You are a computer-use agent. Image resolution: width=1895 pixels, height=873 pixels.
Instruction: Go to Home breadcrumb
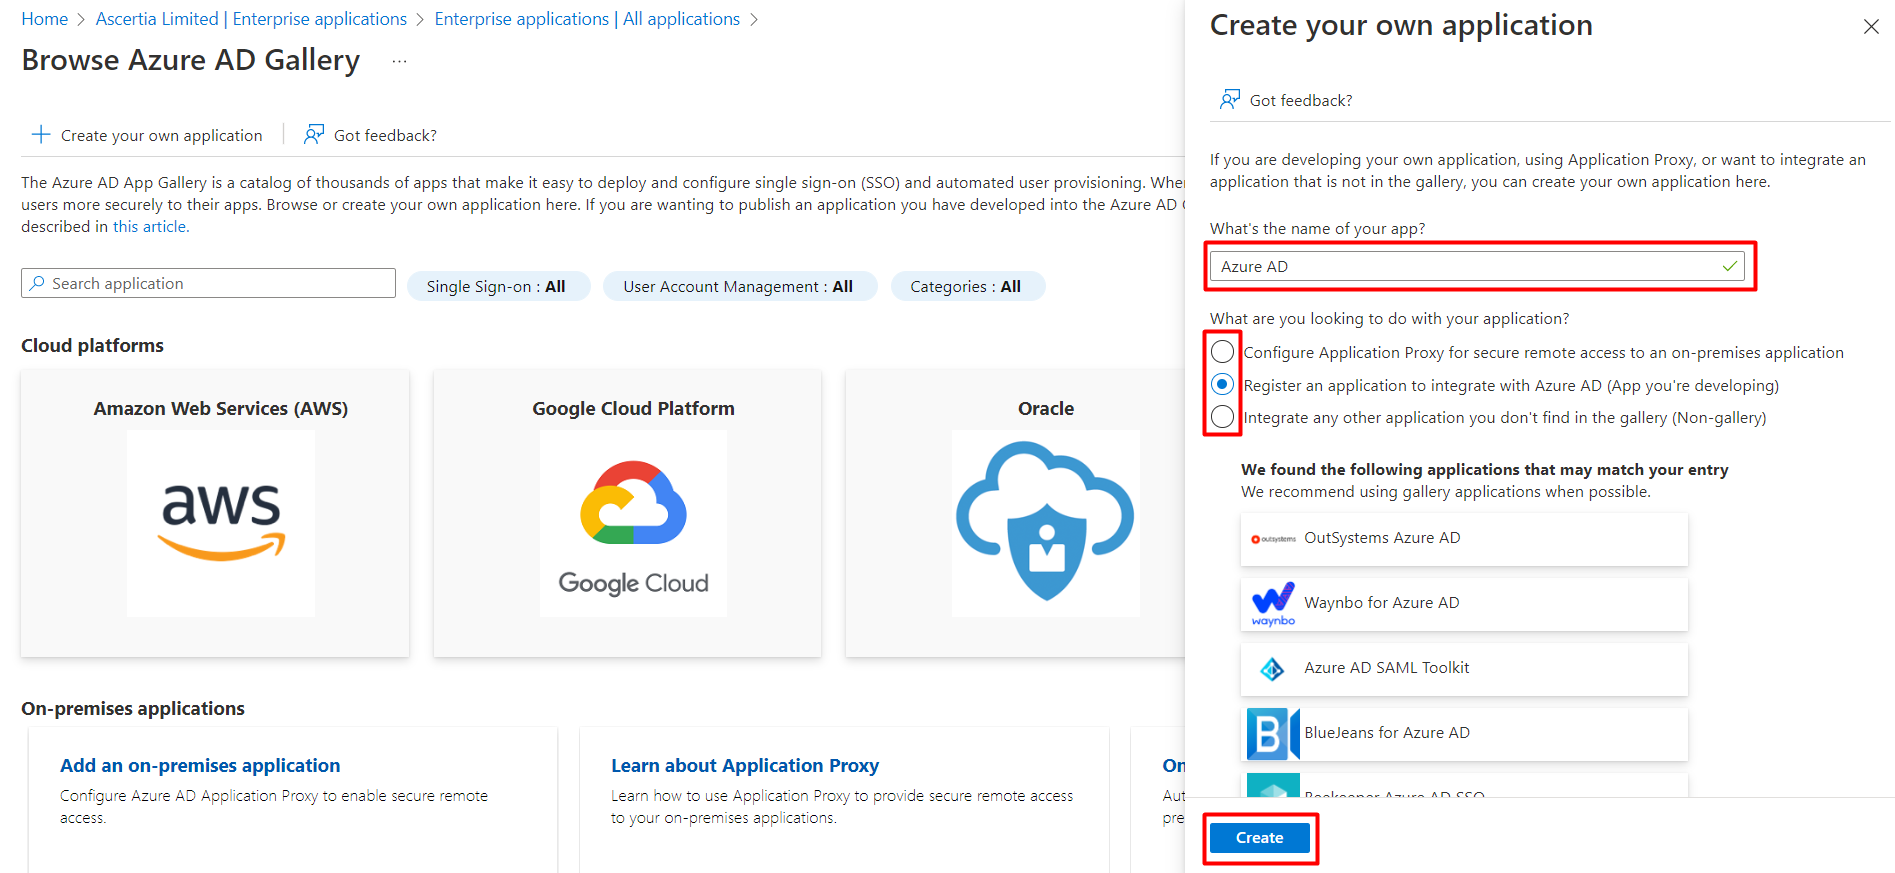45,19
